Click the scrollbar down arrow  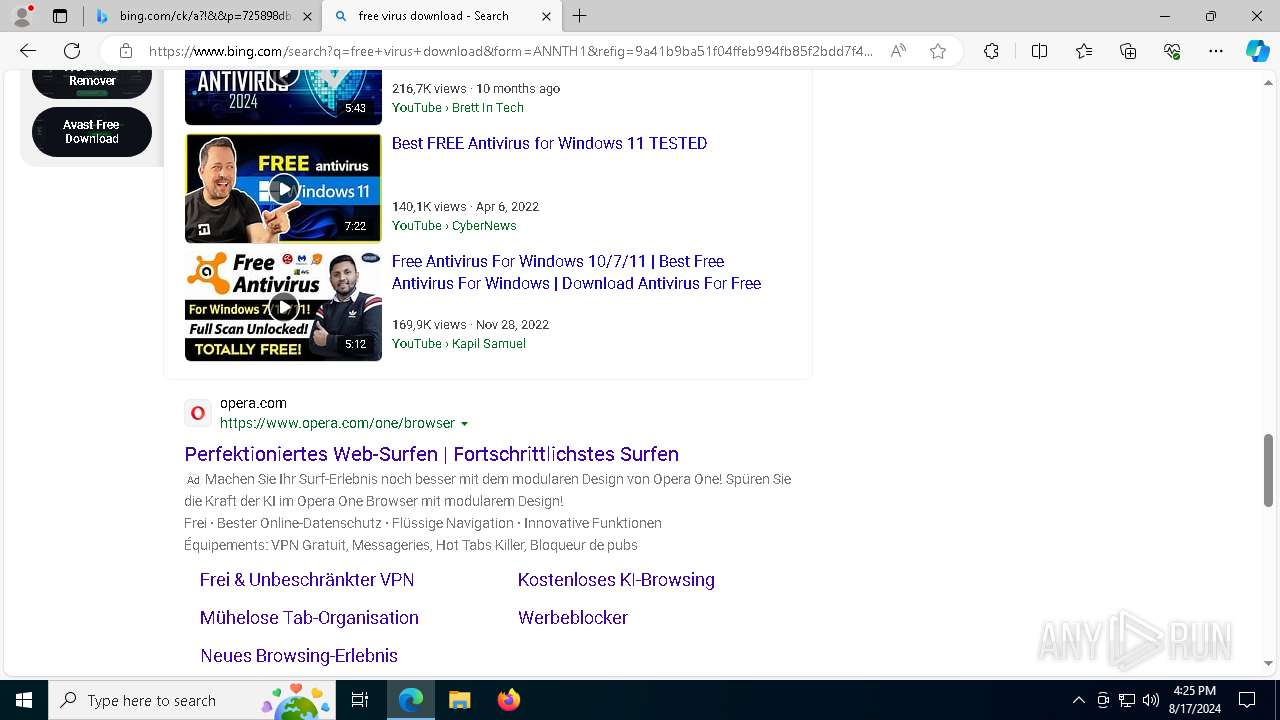coord(1268,663)
